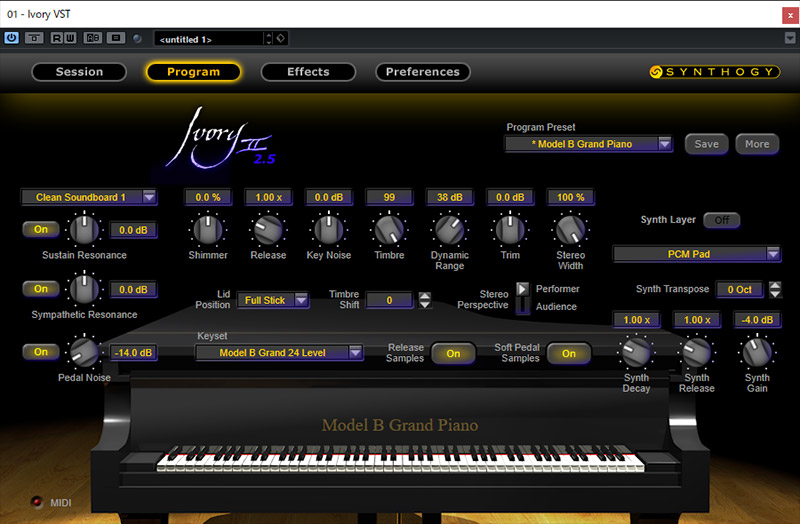Click the Sustain Resonance knob

tap(84, 230)
